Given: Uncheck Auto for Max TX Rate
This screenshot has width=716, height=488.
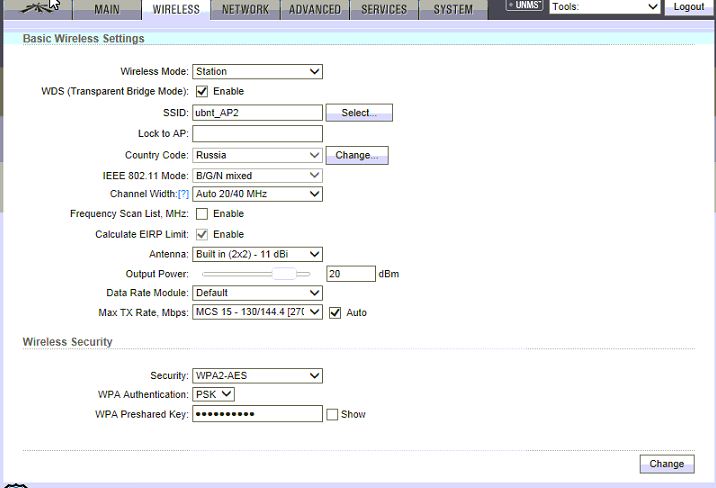Looking at the screenshot, I should pos(335,313).
